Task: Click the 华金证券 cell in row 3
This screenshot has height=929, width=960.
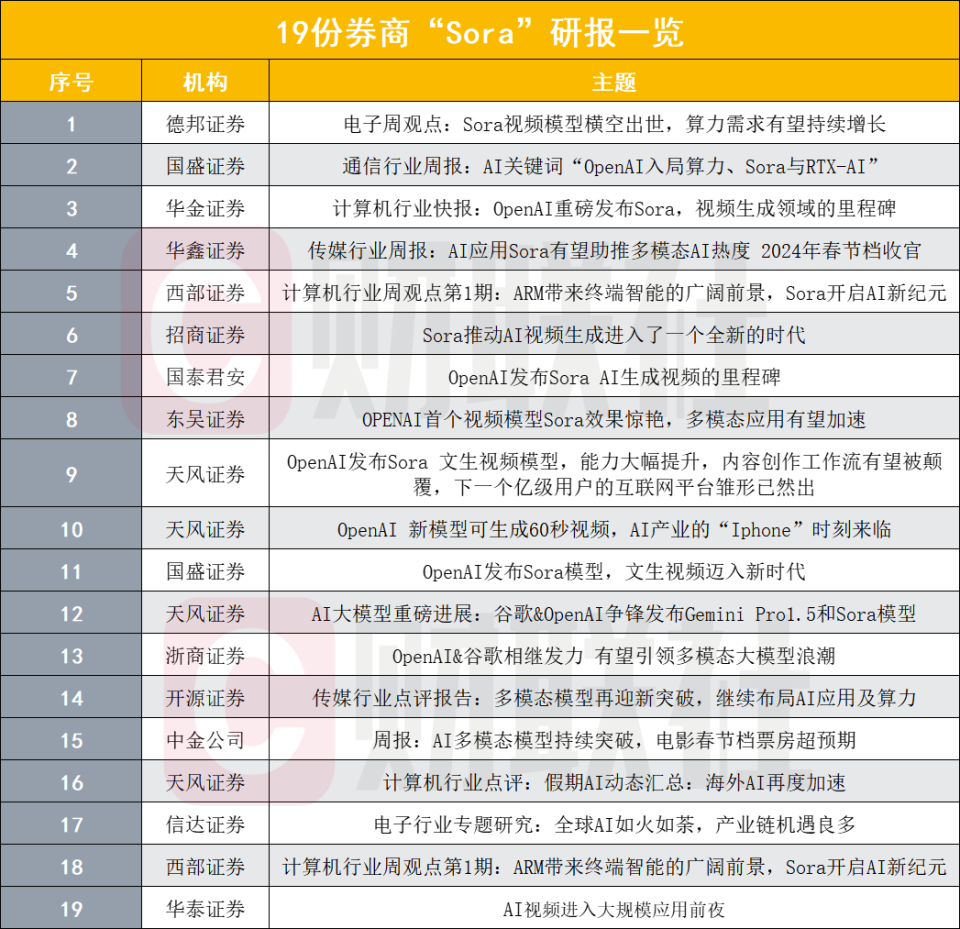Action: (x=205, y=209)
